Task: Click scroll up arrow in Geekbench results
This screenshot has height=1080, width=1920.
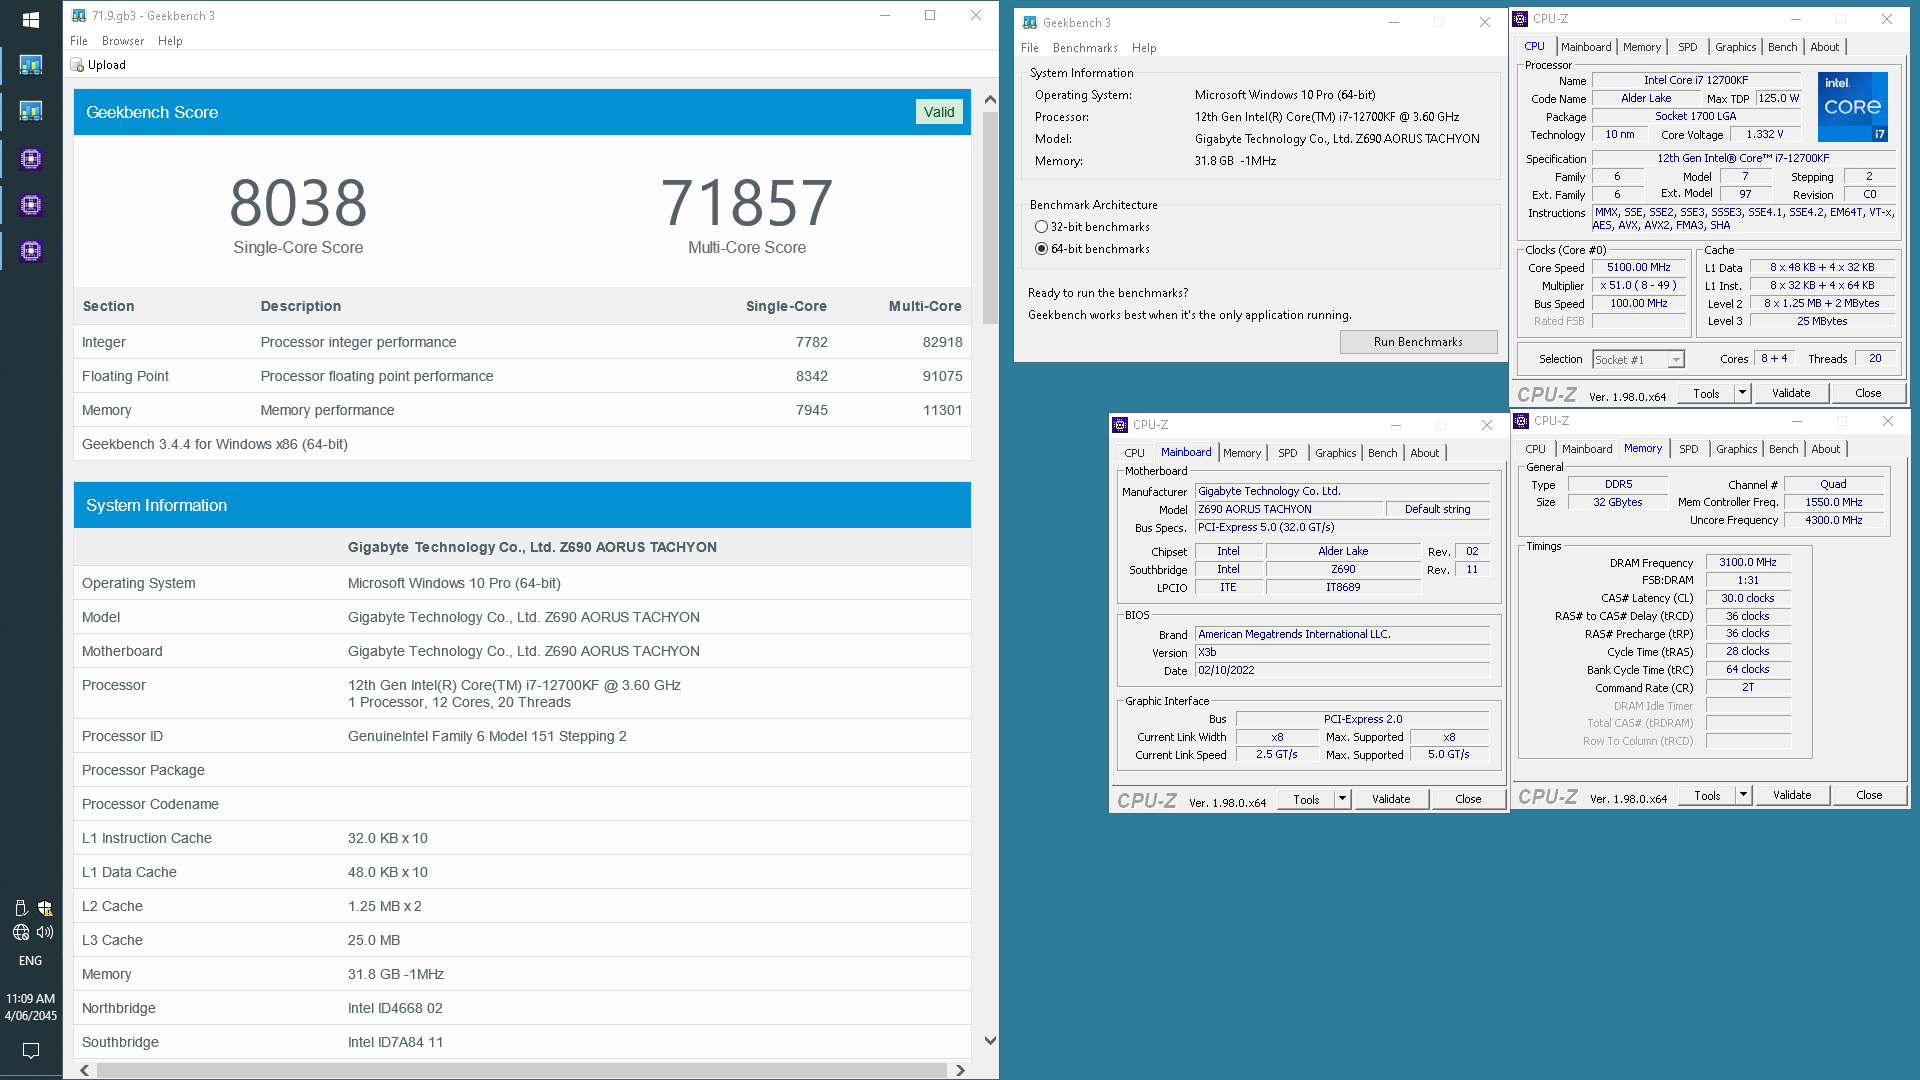Action: (x=990, y=99)
